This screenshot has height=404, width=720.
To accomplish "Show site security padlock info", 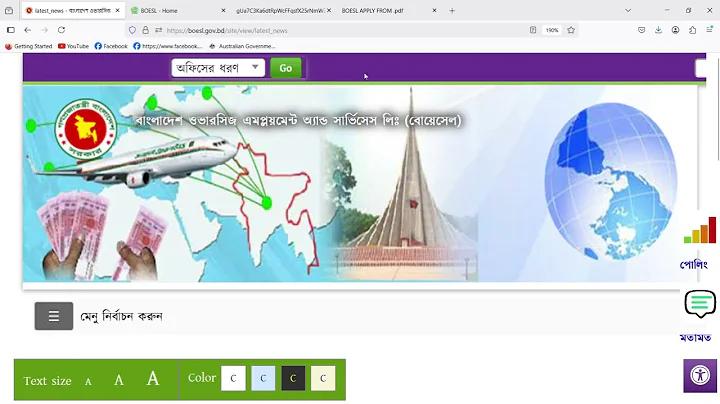I will pos(146,30).
